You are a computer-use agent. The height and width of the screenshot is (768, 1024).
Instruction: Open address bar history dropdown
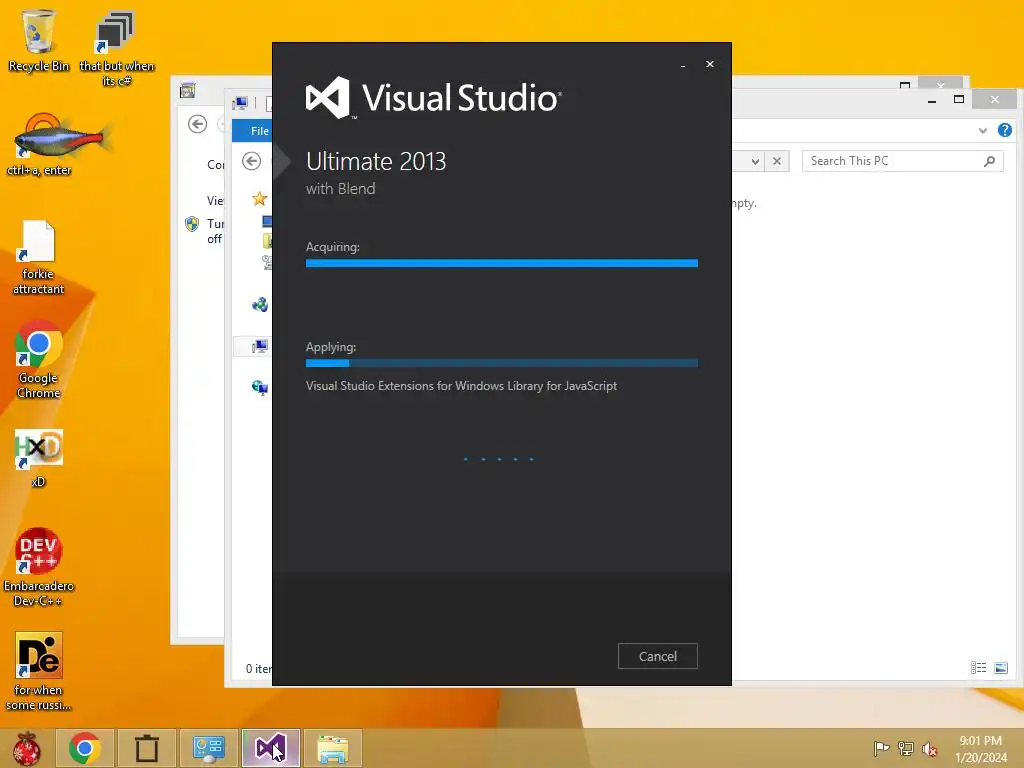(755, 161)
